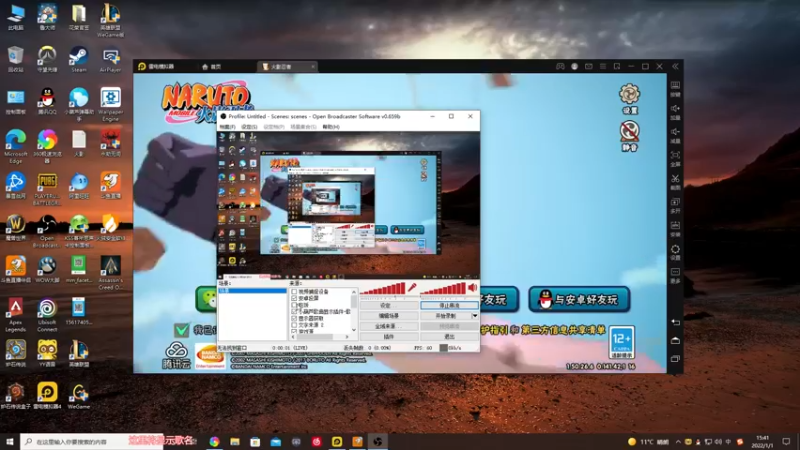Click the OBS 停止串流 button
The image size is (800, 450).
click(449, 305)
